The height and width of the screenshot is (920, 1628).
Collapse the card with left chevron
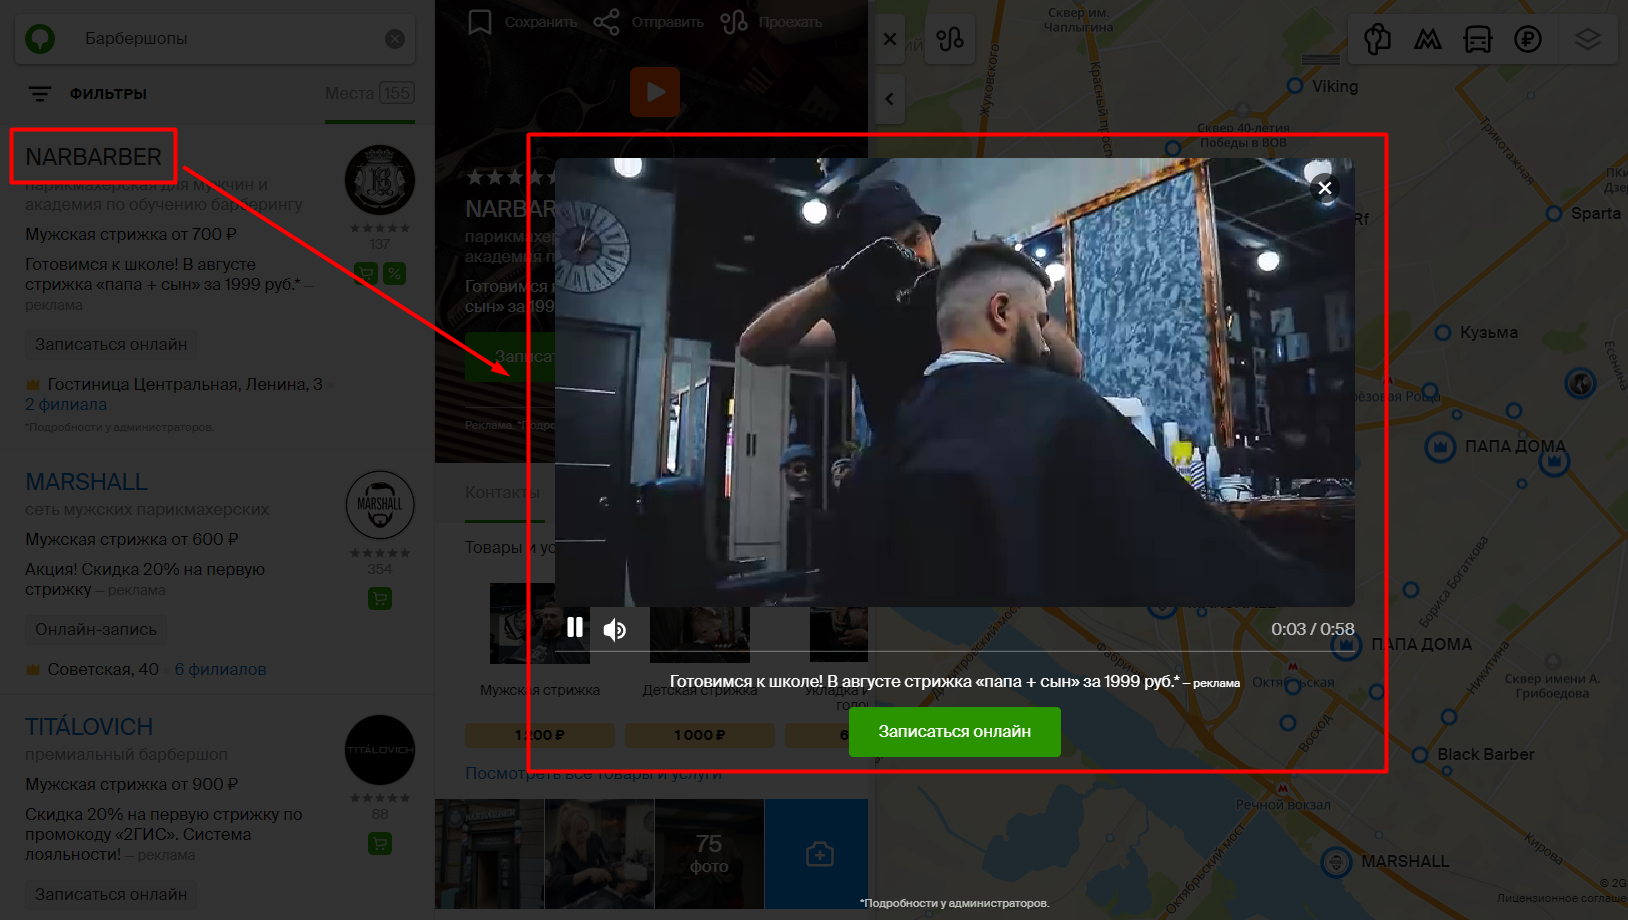tap(890, 99)
